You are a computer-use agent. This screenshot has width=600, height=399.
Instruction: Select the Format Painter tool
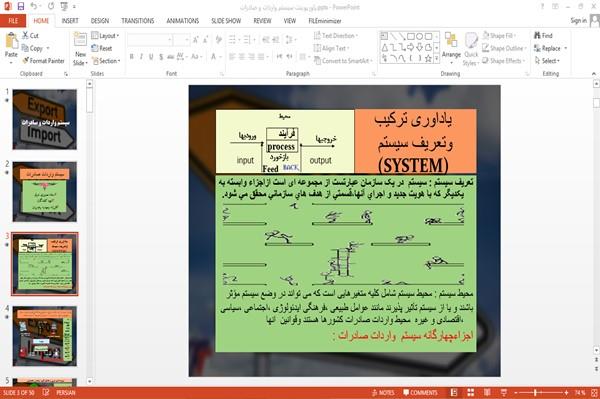pyautogui.click(x=43, y=61)
